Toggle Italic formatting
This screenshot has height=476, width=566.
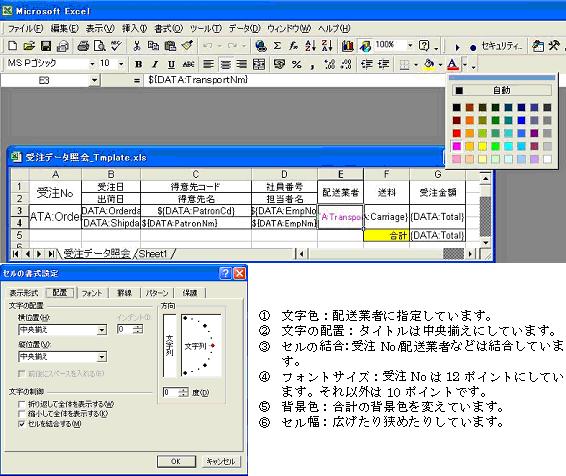click(x=155, y=65)
